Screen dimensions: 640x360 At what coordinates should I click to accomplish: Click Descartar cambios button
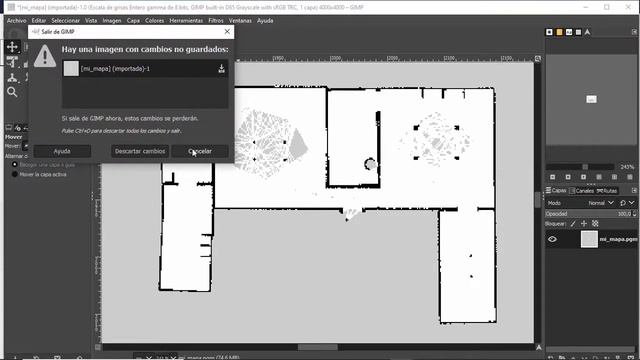point(140,151)
